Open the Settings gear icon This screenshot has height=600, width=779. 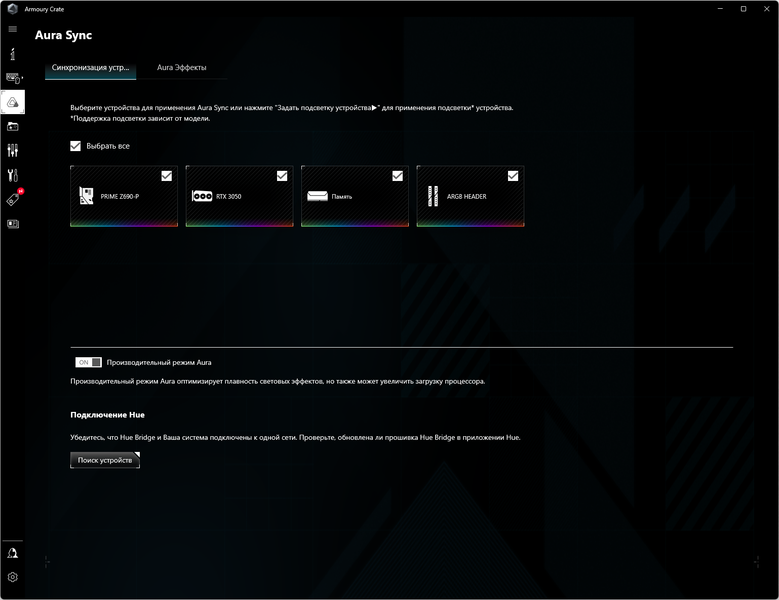pyautogui.click(x=12, y=577)
